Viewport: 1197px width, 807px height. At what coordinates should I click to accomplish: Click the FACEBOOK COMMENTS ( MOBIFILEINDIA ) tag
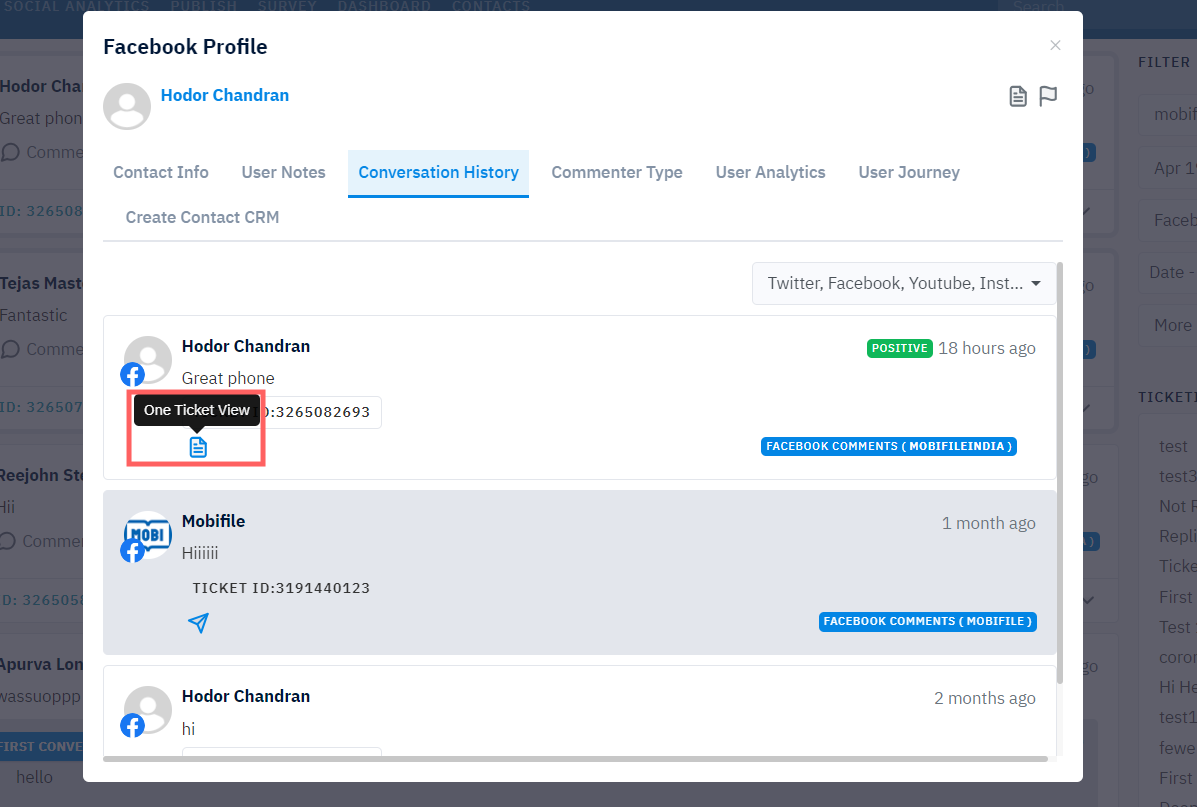(889, 447)
